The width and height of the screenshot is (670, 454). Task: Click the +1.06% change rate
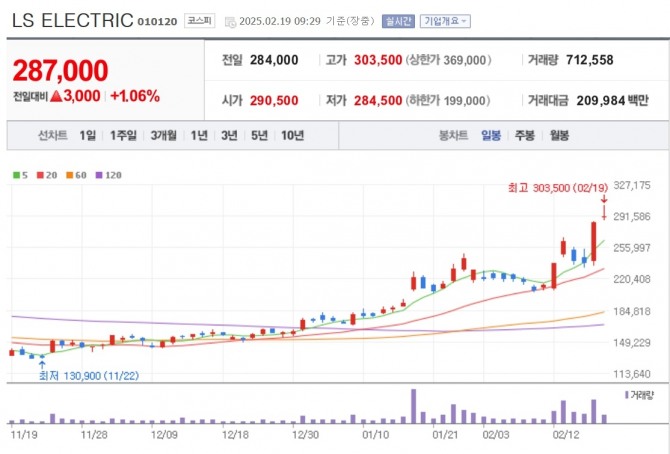(135, 96)
